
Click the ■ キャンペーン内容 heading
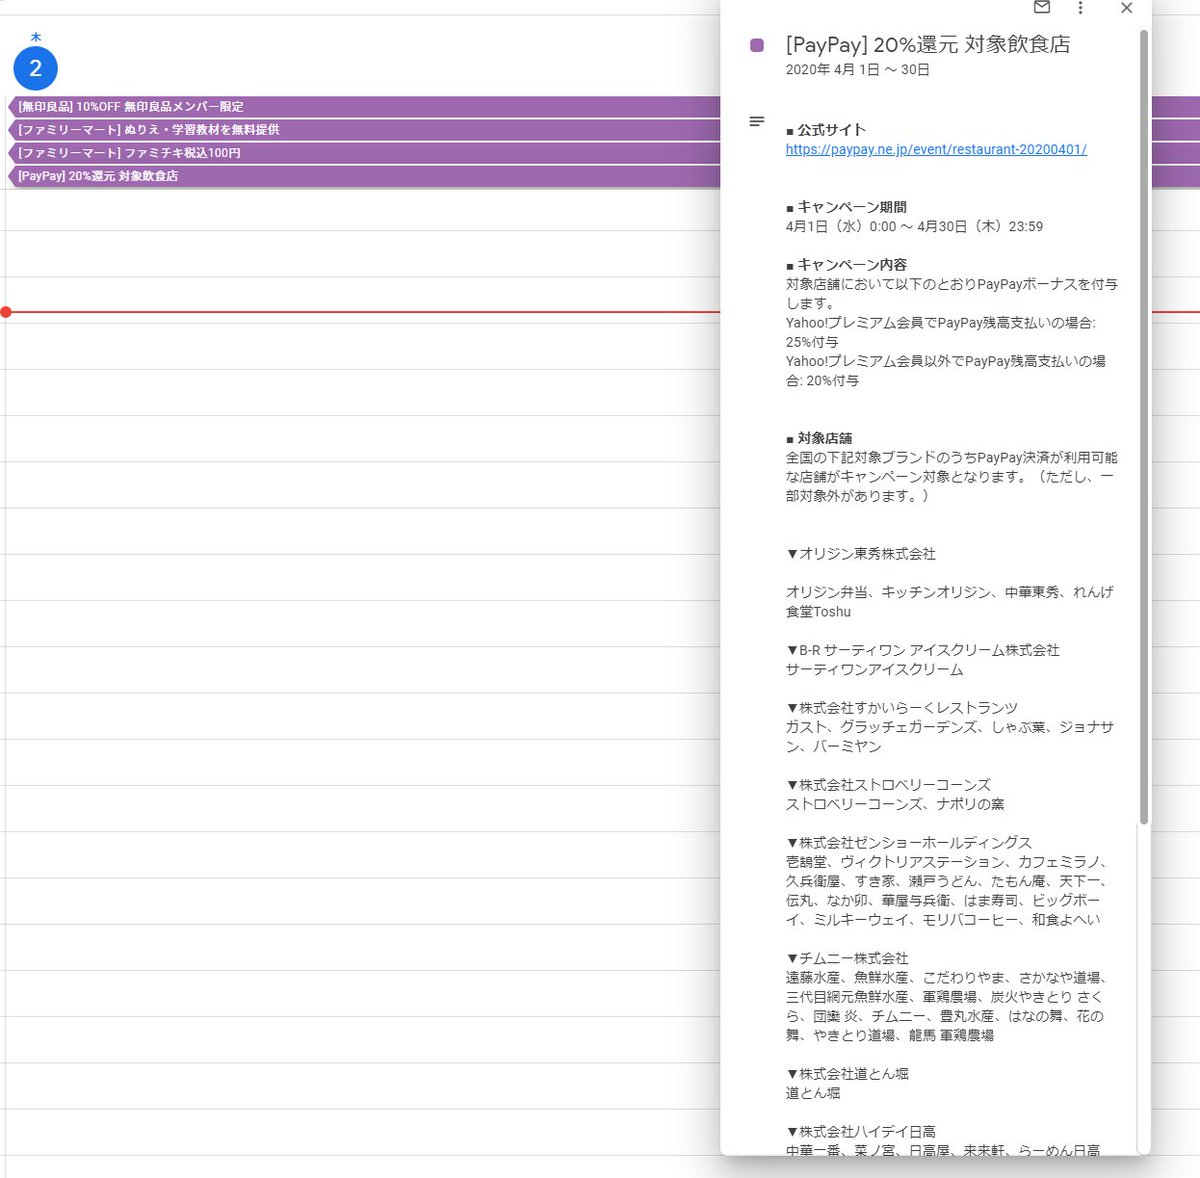pos(847,265)
